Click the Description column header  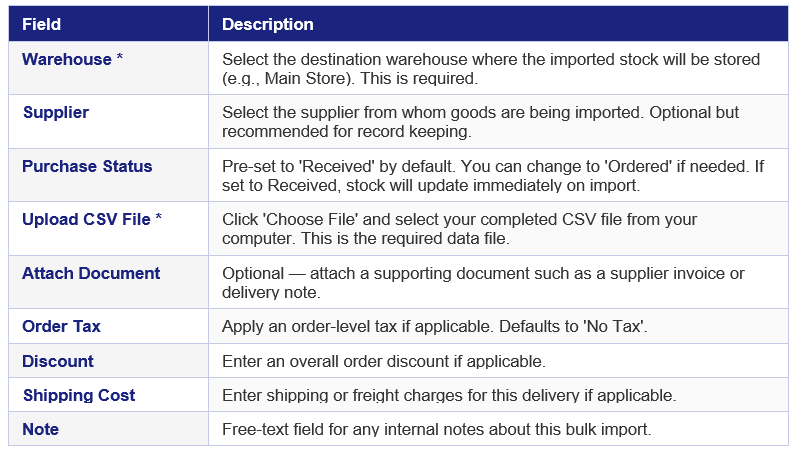point(267,24)
